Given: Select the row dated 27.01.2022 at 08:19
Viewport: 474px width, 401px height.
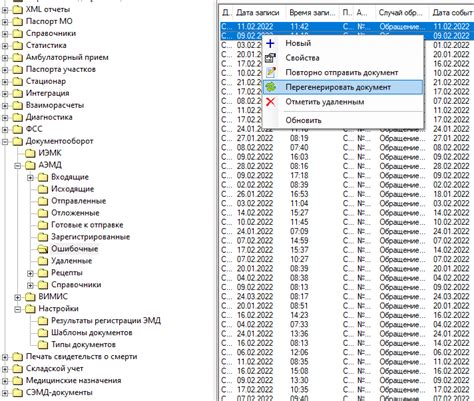Looking at the screenshot, I should click(x=347, y=138).
